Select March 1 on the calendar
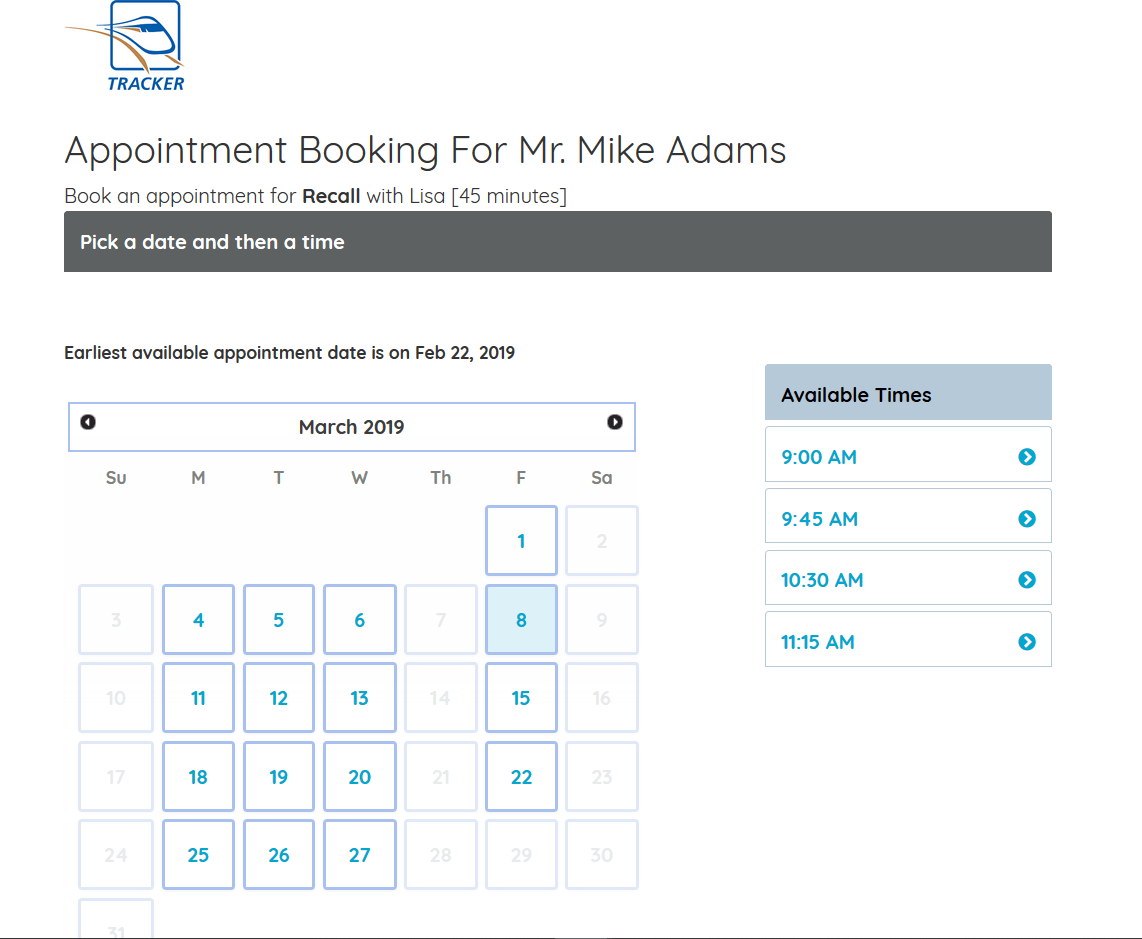1142x939 pixels. pos(521,541)
